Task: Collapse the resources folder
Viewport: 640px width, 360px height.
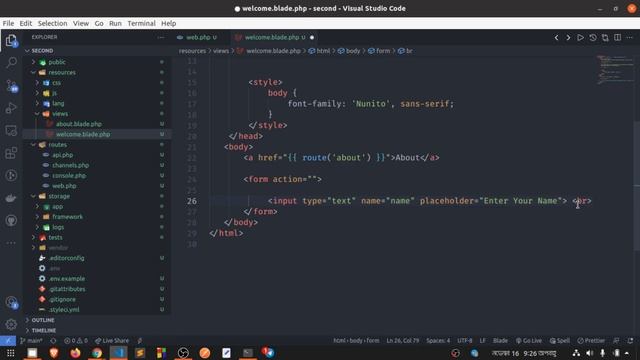Action: pos(62,72)
